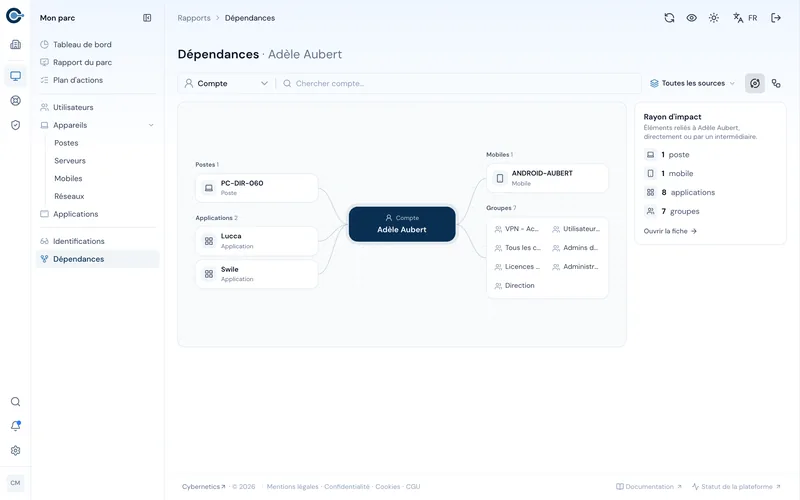Open the search magnifier in left rail
Screen dimensions: 800x500
tap(15, 402)
